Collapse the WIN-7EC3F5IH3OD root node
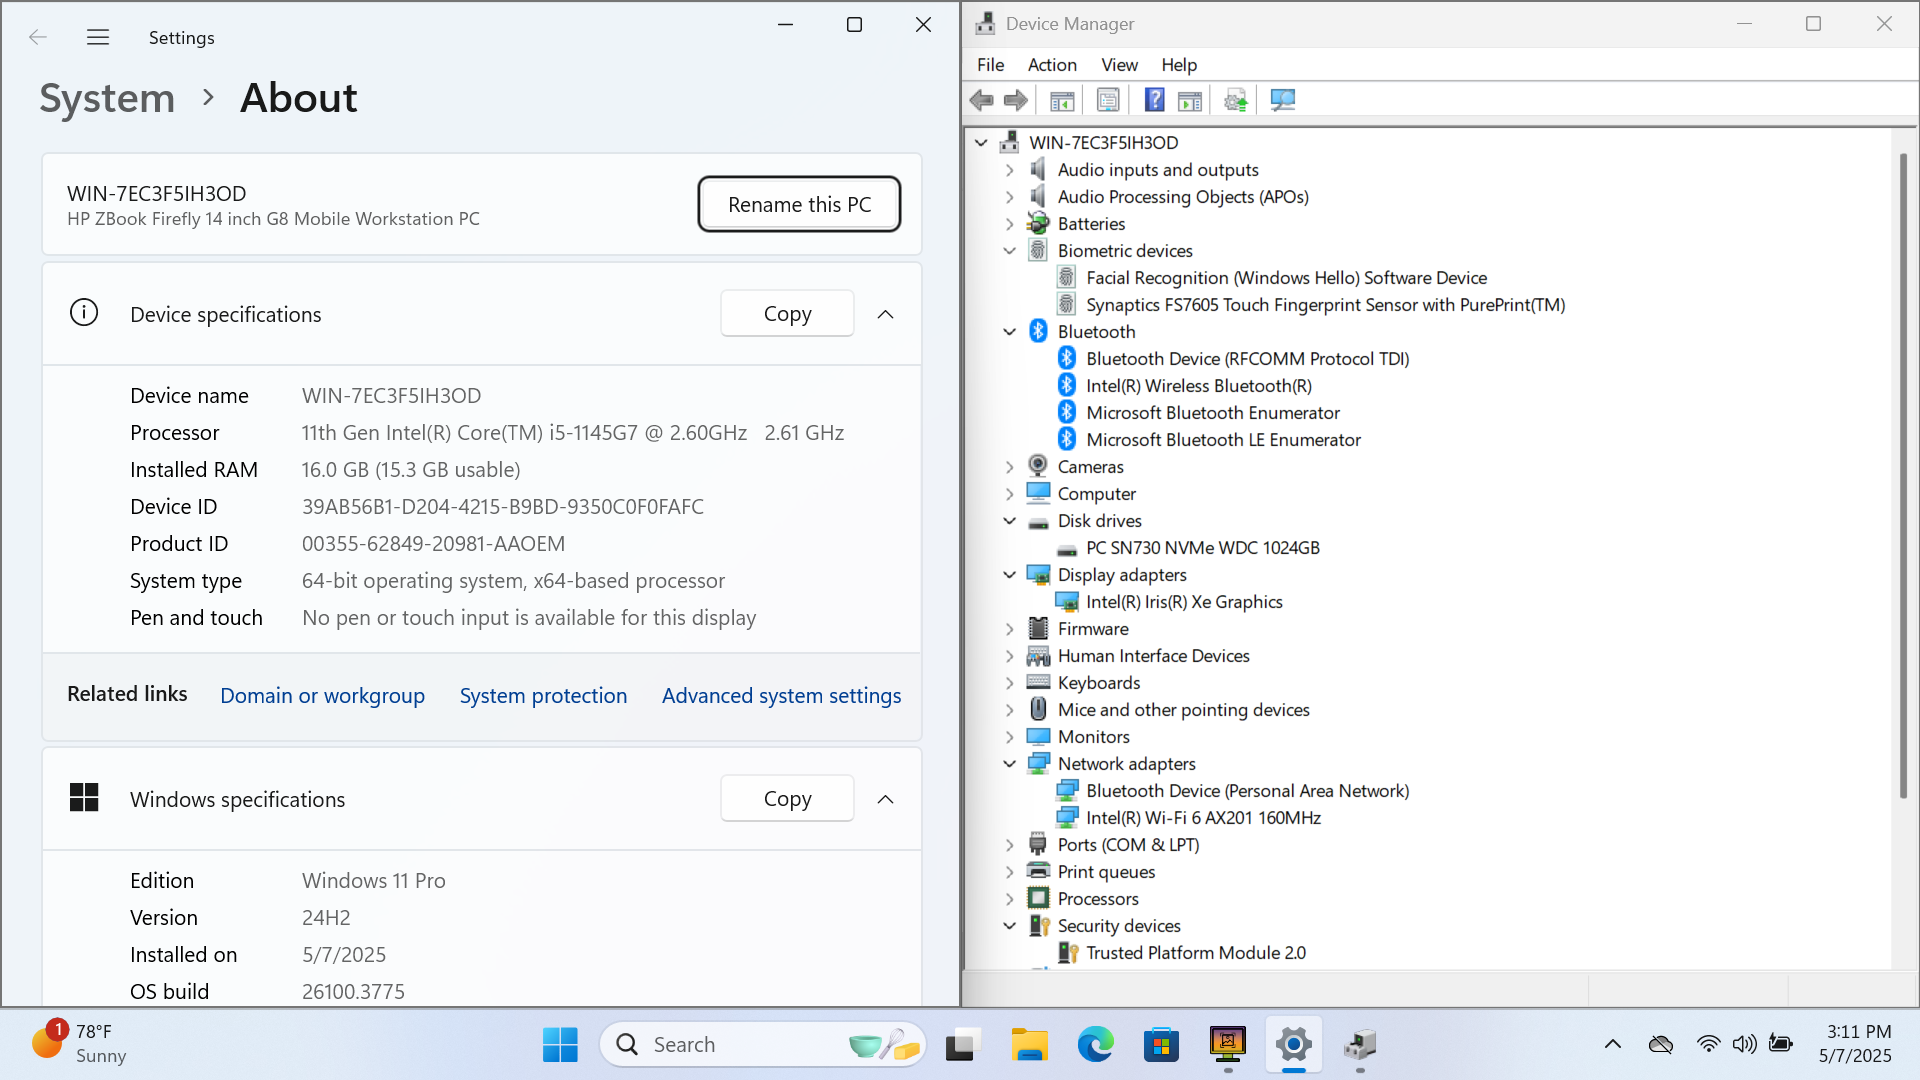The image size is (1920, 1080). tap(982, 143)
